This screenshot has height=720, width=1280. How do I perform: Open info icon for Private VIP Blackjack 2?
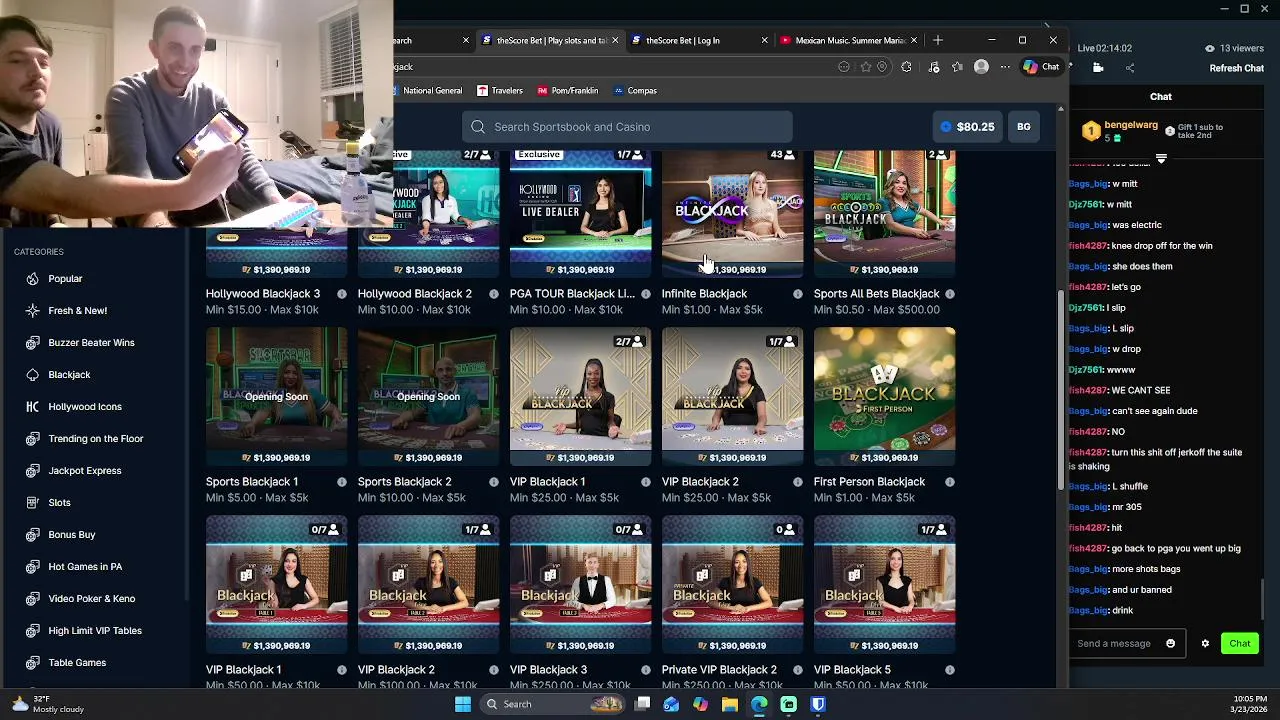tap(798, 670)
